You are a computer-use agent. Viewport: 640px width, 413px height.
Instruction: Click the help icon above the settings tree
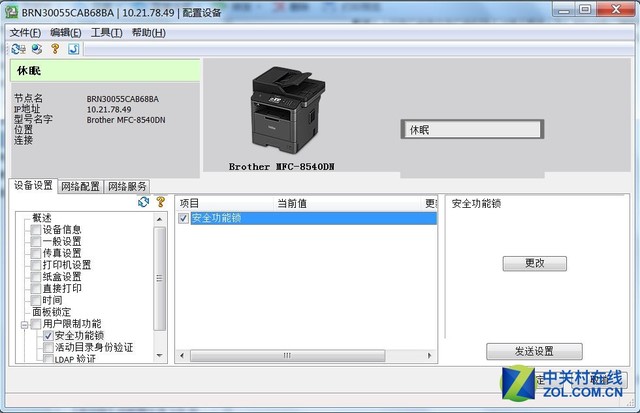pyautogui.click(x=160, y=202)
